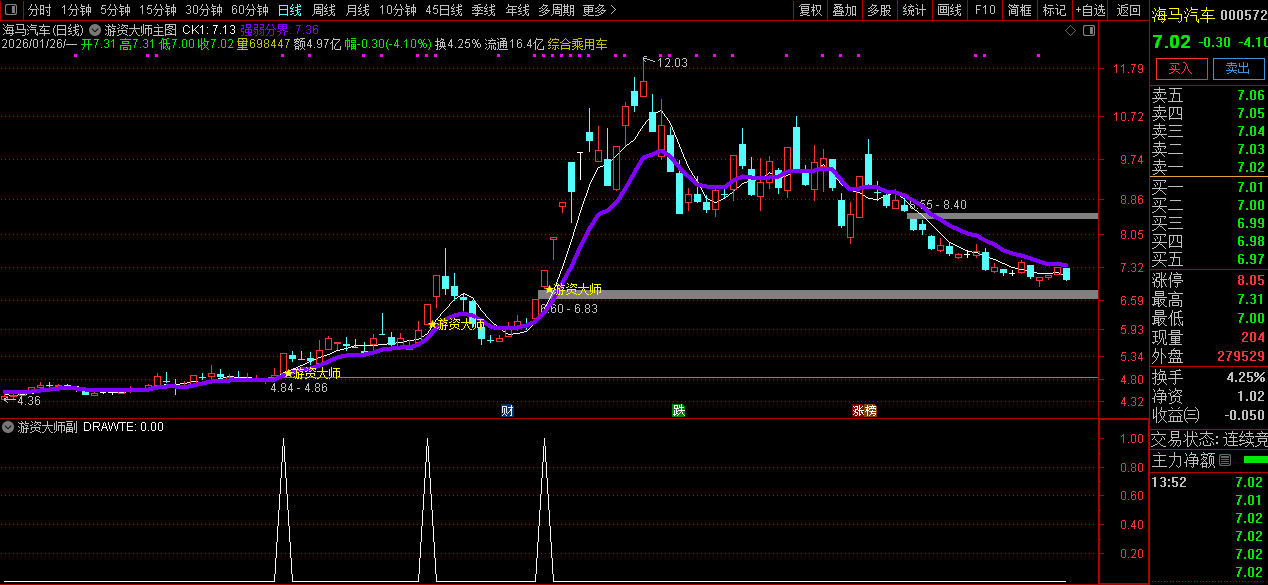Open the 更多 periods expander
Image resolution: width=1268 pixels, height=585 pixels.
coord(598,10)
